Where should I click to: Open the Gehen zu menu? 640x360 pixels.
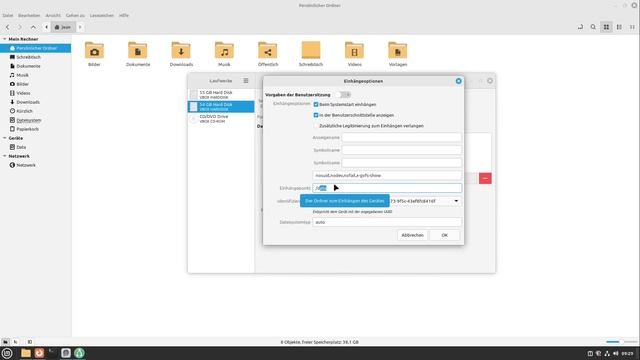point(75,15)
